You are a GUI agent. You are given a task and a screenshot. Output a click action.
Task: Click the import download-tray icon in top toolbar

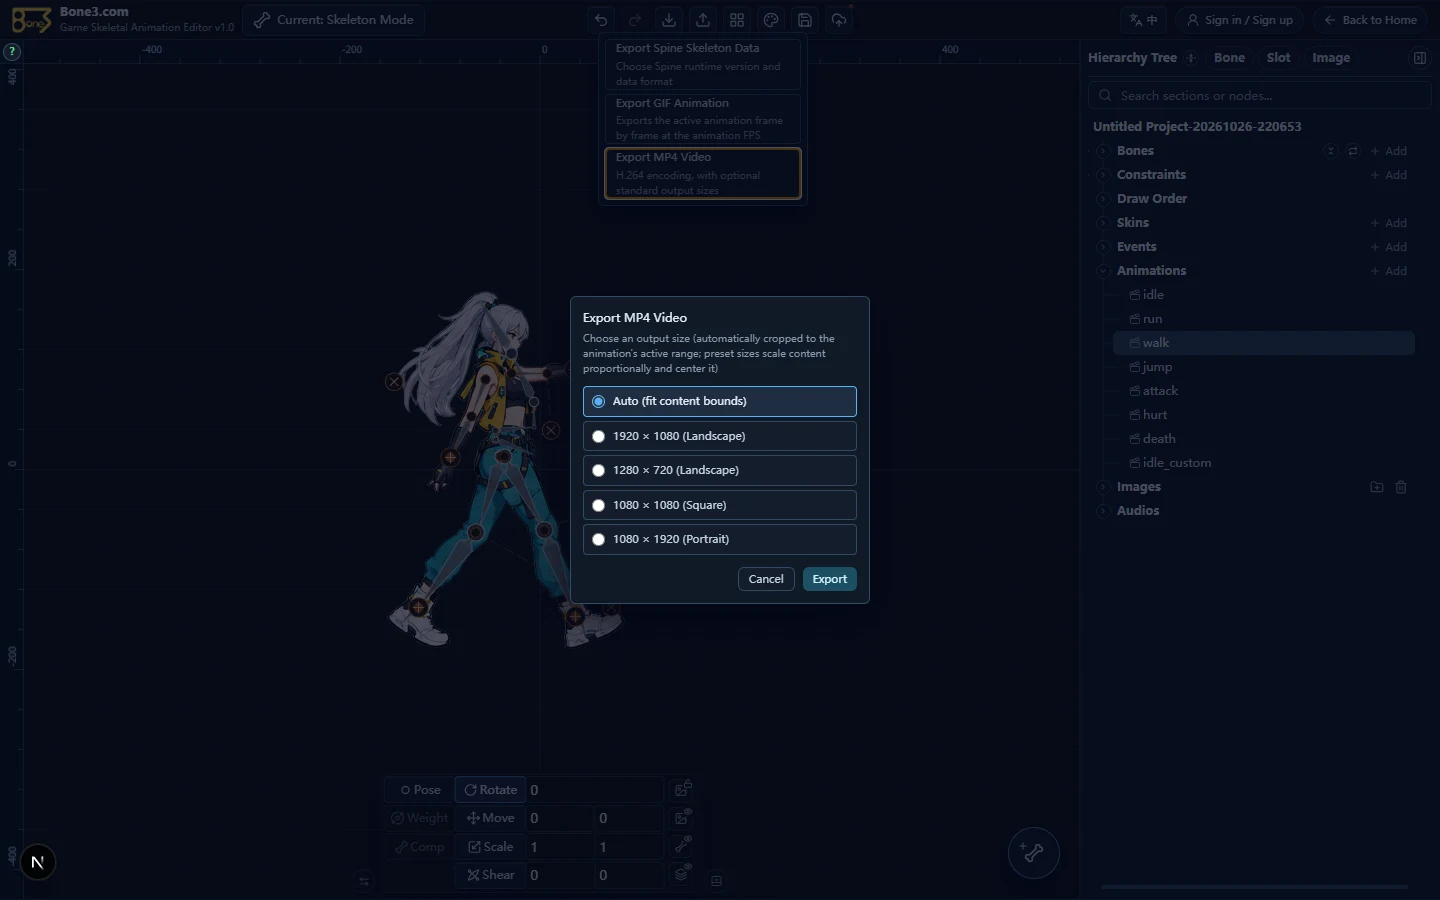click(x=669, y=20)
